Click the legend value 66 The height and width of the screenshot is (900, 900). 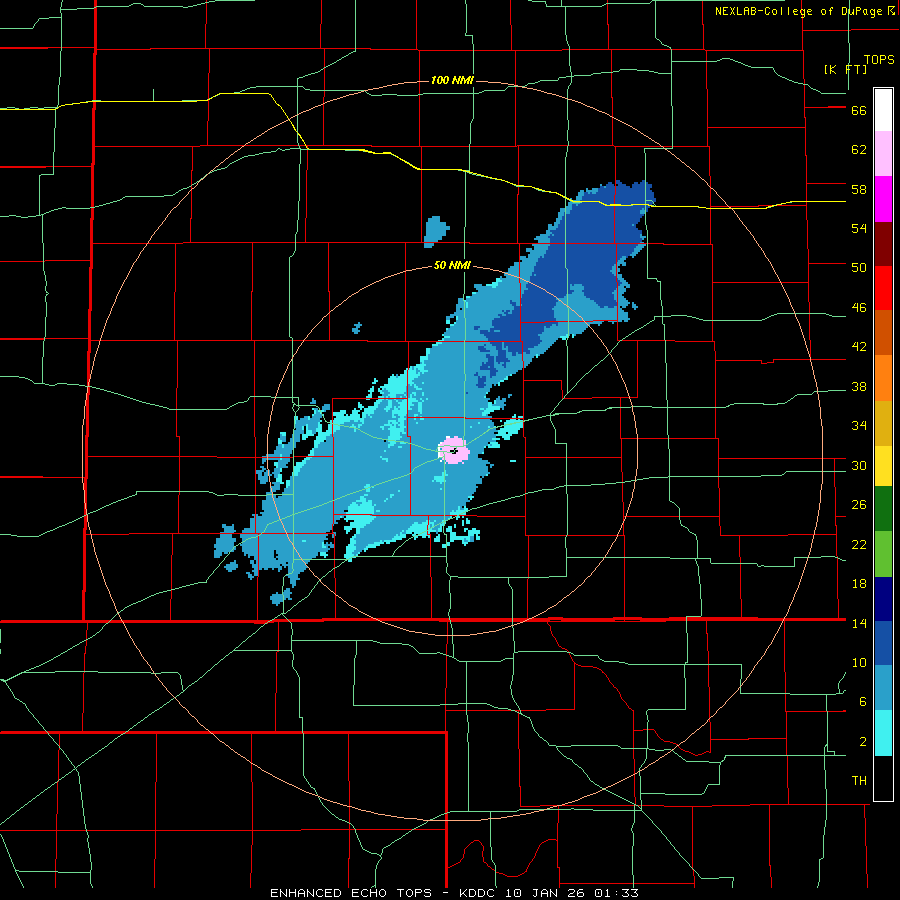tap(859, 111)
